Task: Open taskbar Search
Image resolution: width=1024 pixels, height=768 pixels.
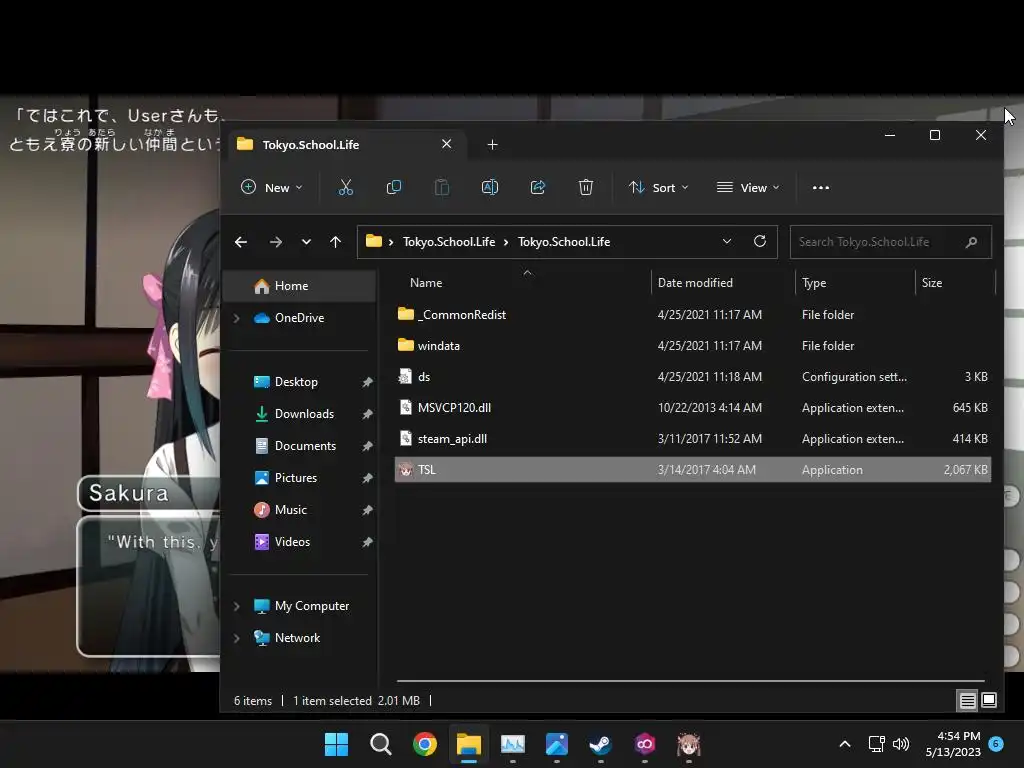Action: (x=381, y=744)
